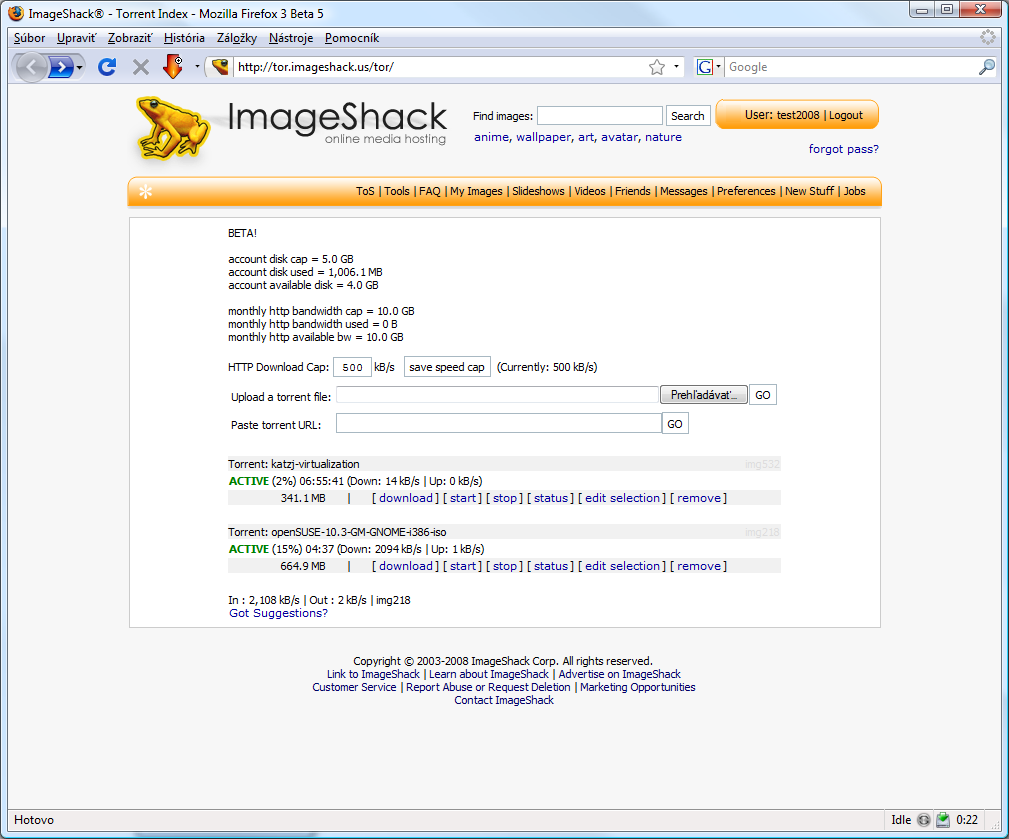Click GO next to Paste torrent URL

pos(675,424)
